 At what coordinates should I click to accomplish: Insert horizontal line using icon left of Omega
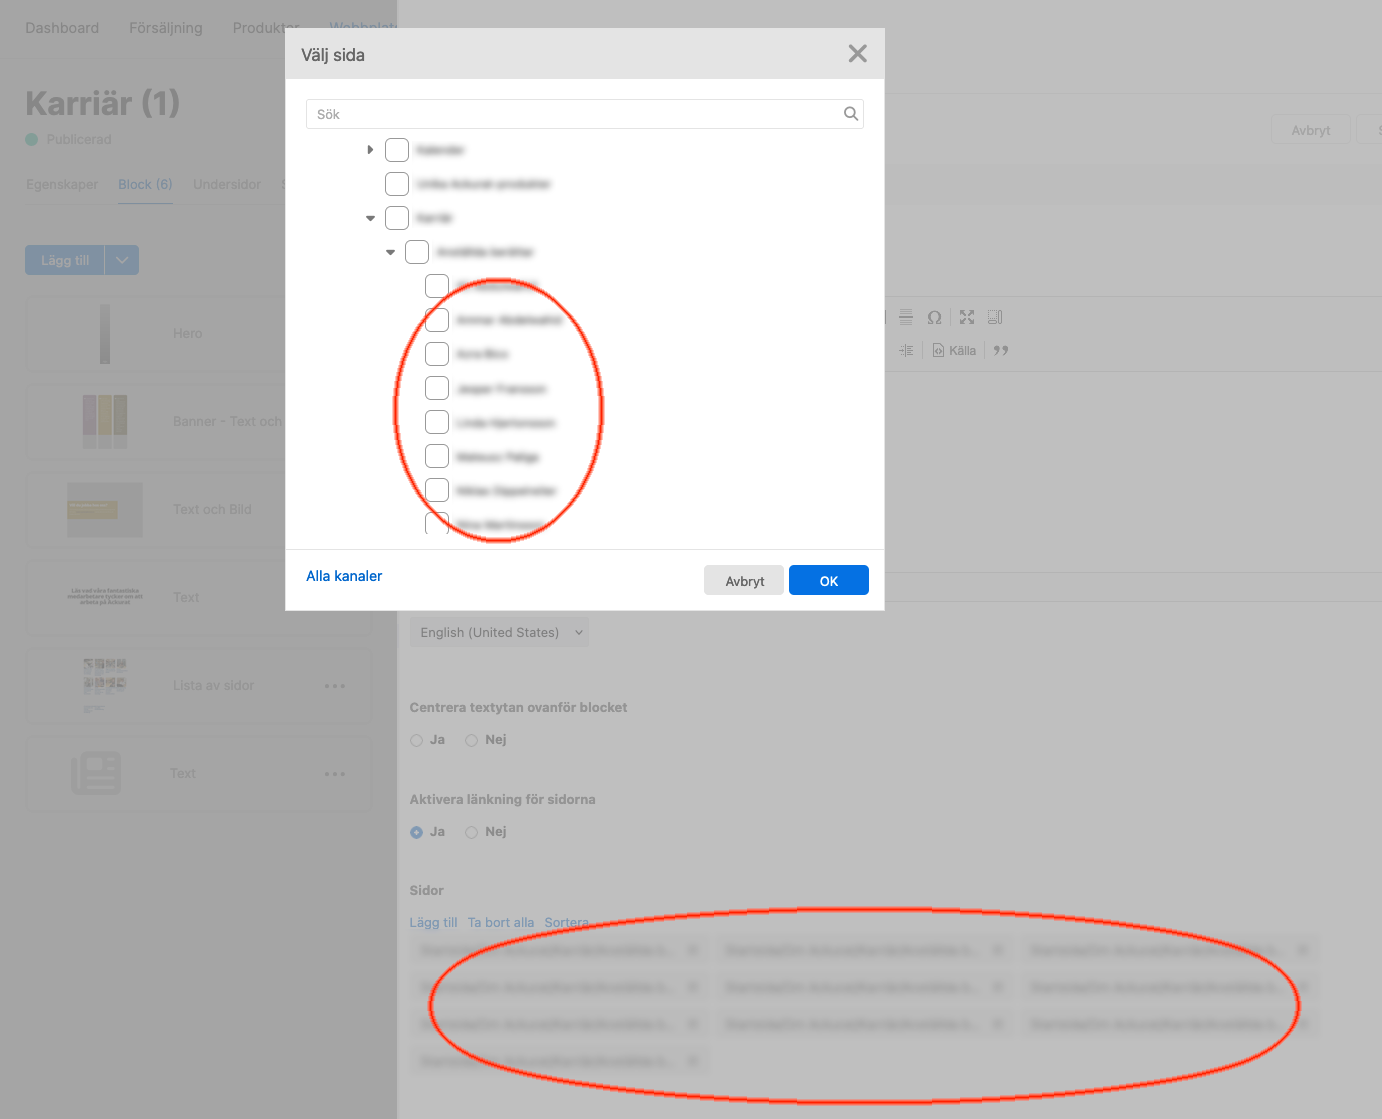906,318
